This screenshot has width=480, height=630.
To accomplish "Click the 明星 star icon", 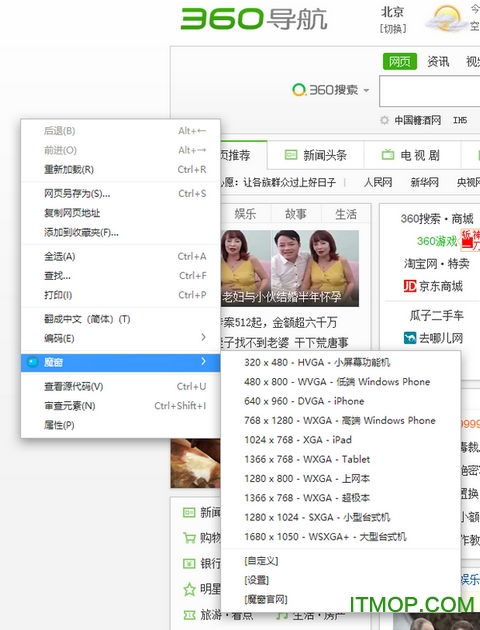I will click(x=189, y=589).
